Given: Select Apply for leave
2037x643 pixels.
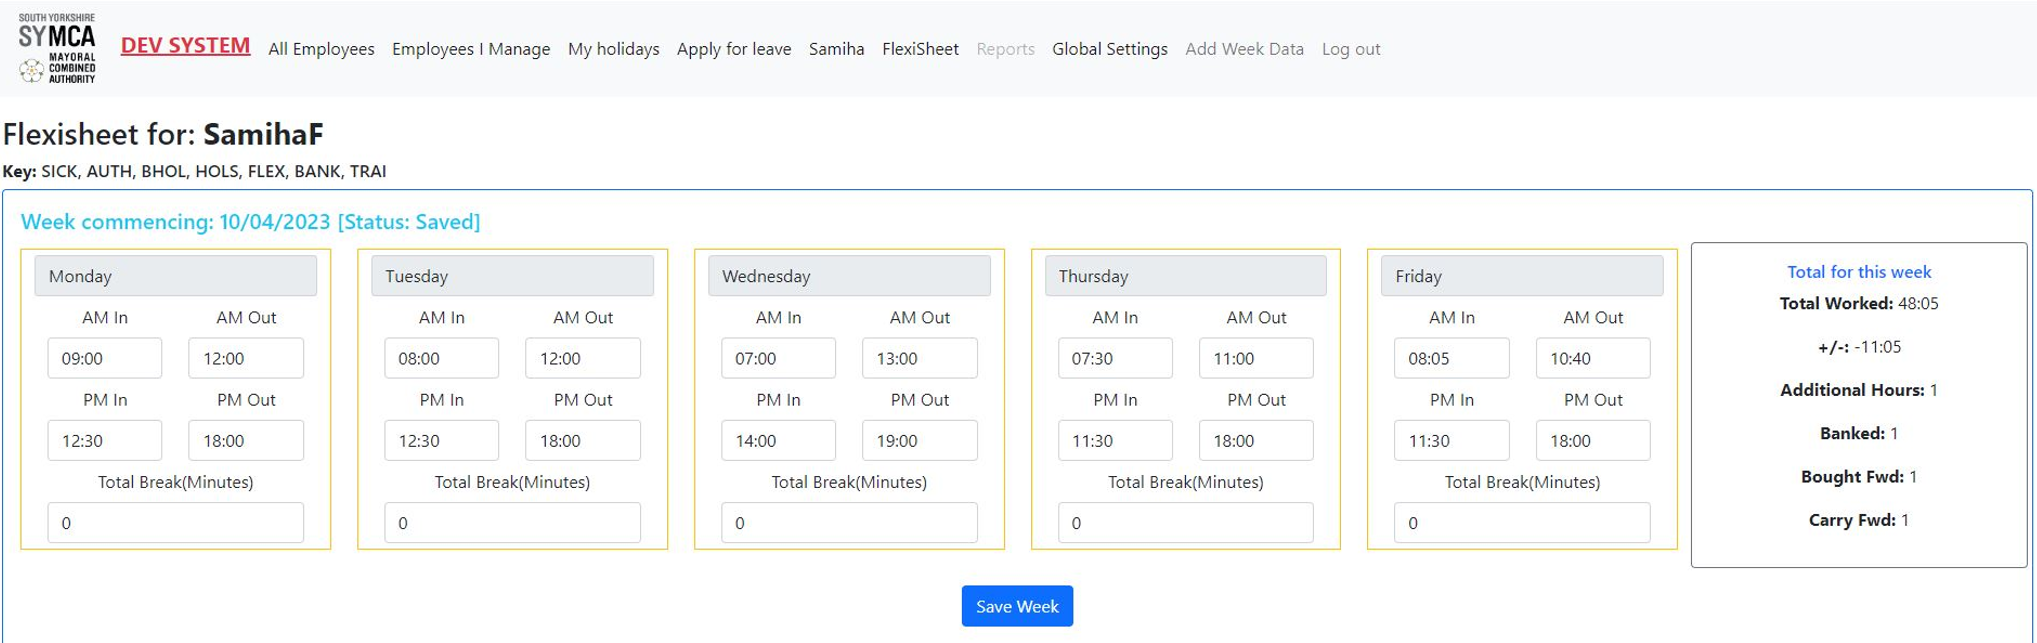Looking at the screenshot, I should click(x=734, y=49).
